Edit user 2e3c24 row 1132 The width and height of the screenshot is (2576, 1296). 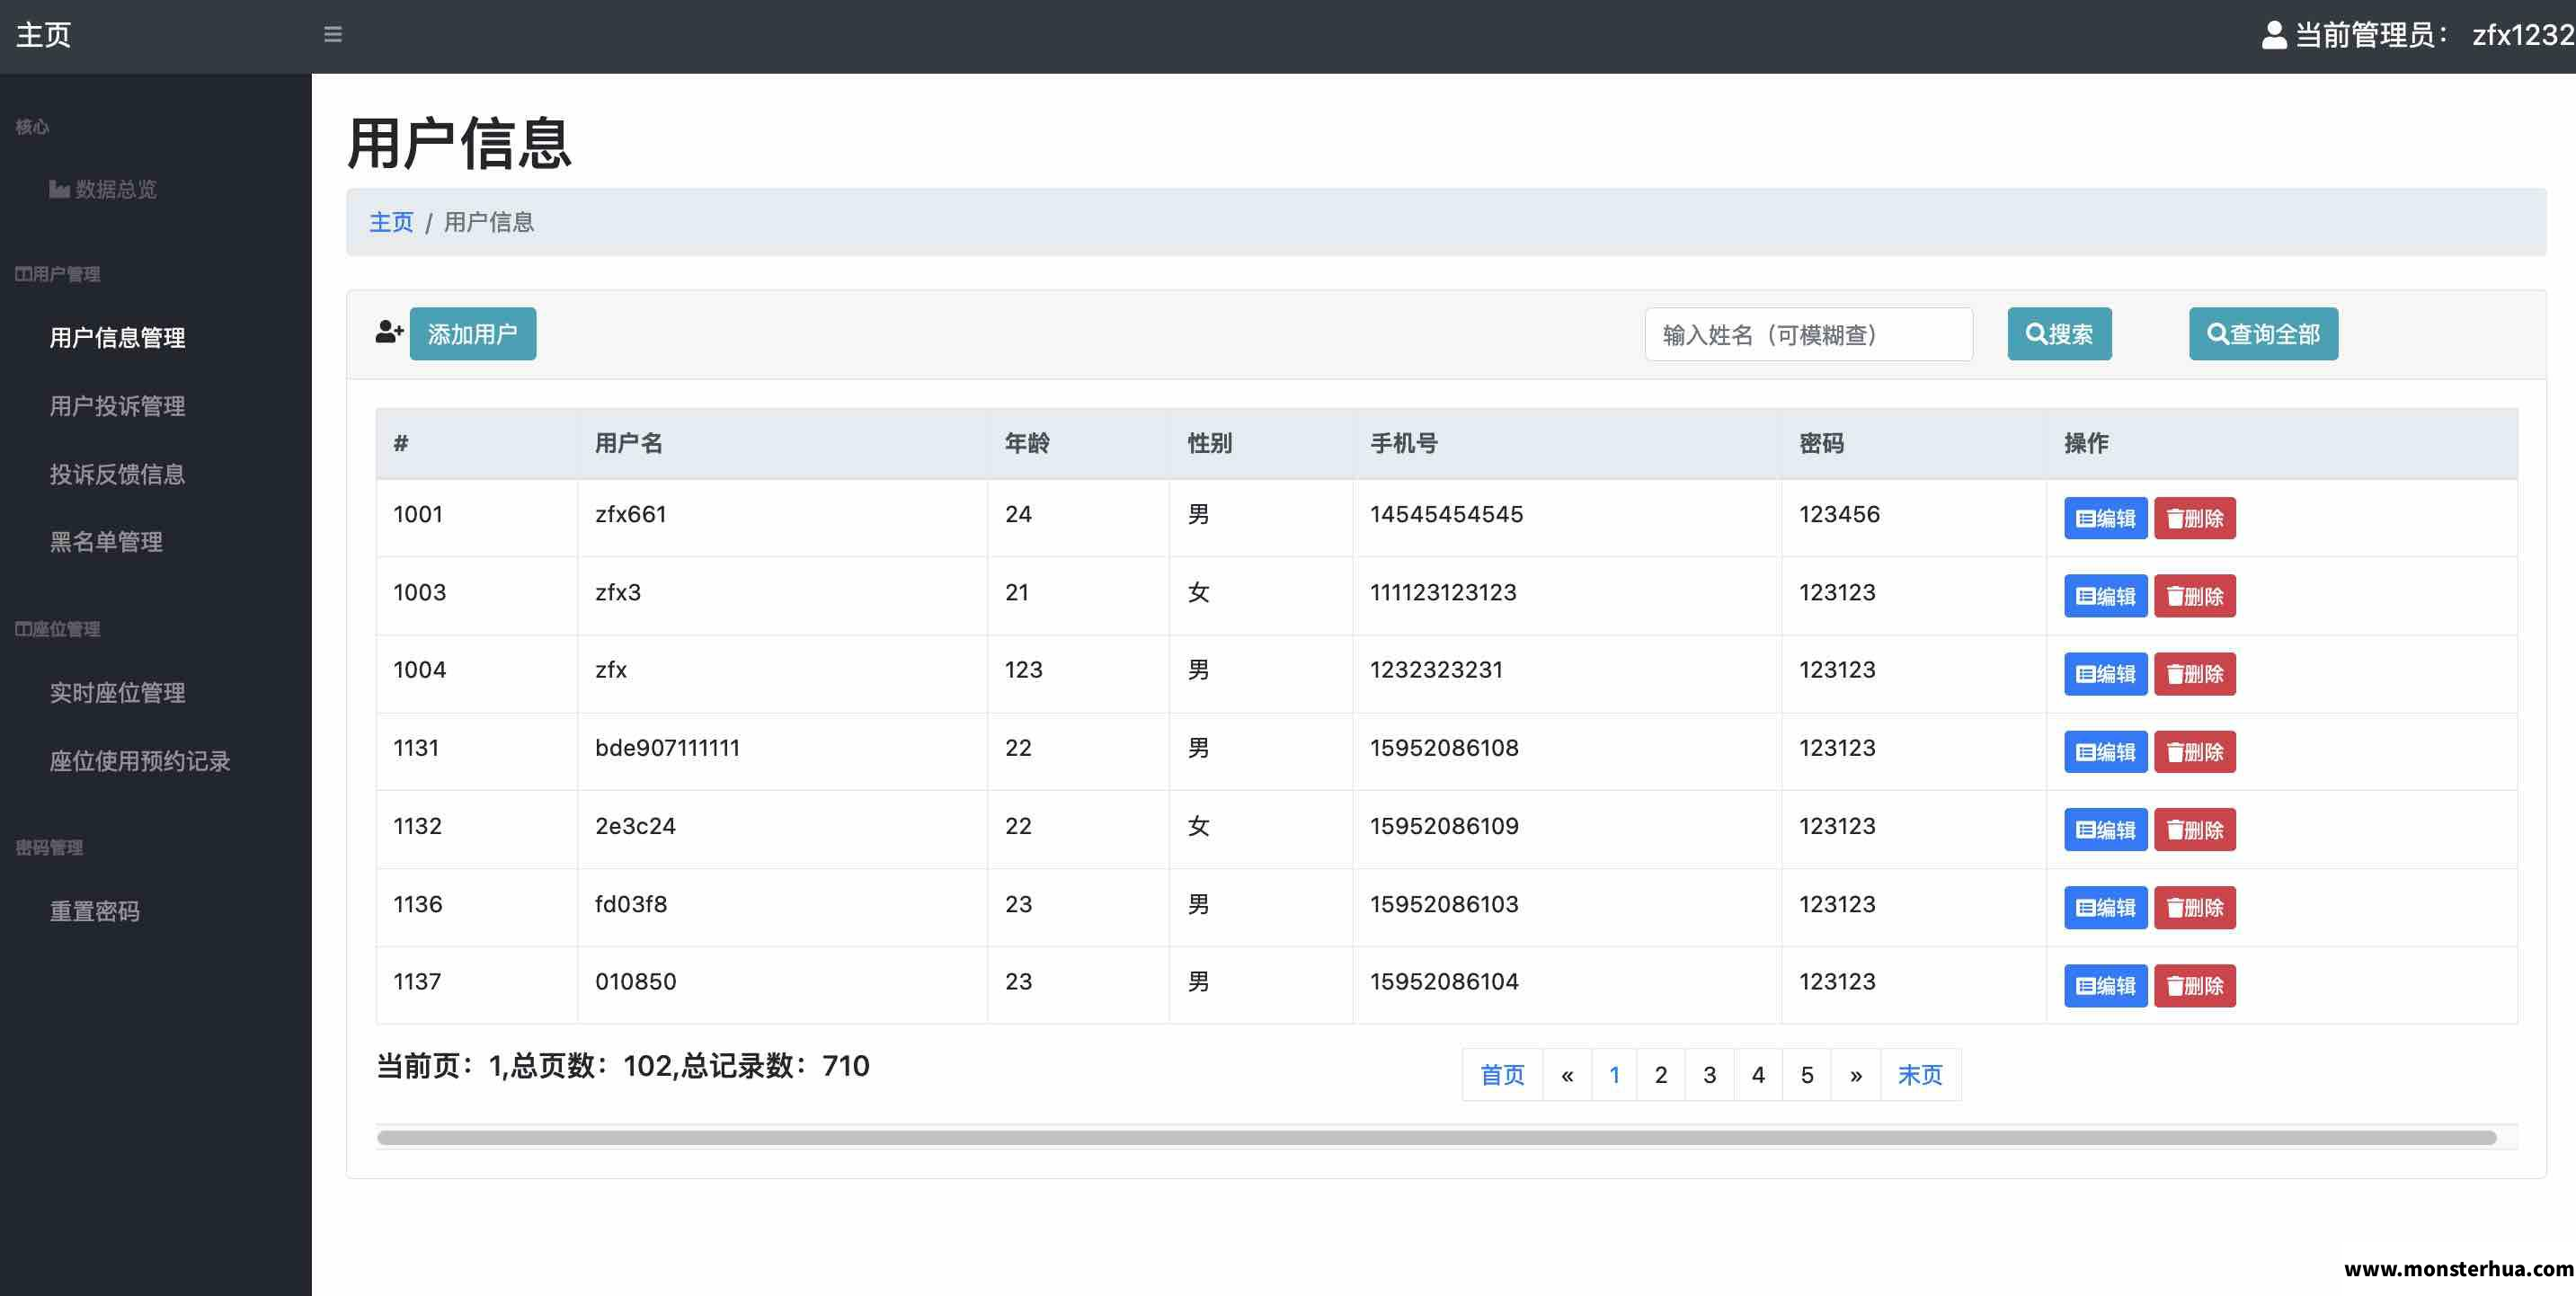[x=2105, y=830]
